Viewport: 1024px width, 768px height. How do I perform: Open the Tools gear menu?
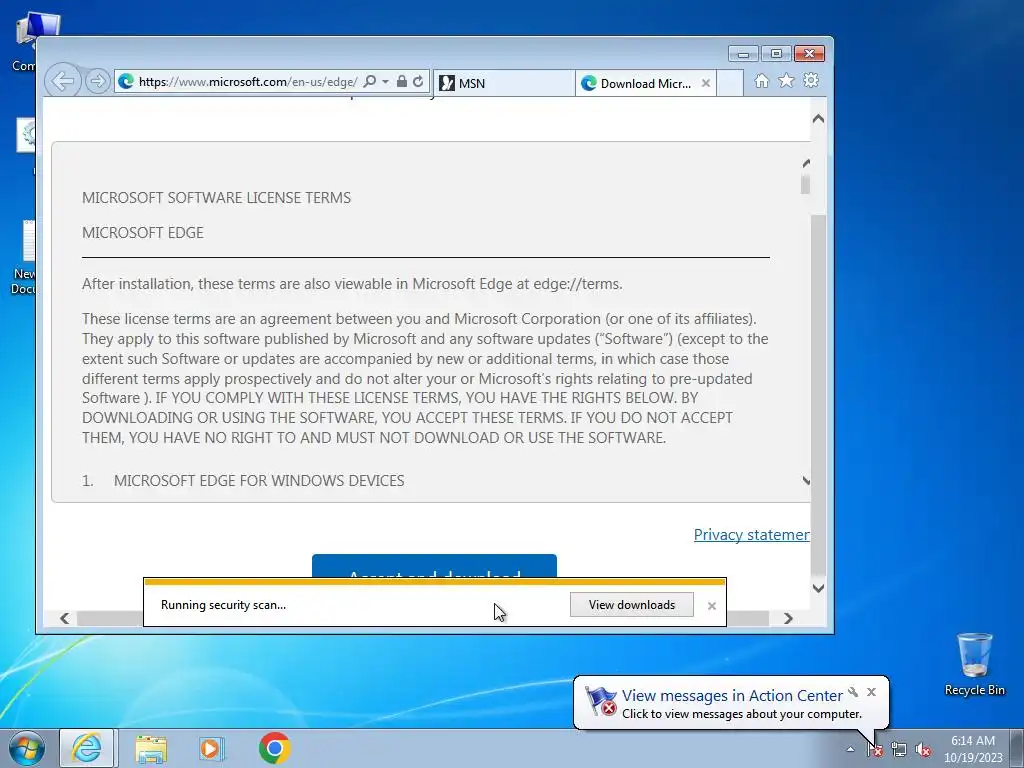tap(811, 80)
